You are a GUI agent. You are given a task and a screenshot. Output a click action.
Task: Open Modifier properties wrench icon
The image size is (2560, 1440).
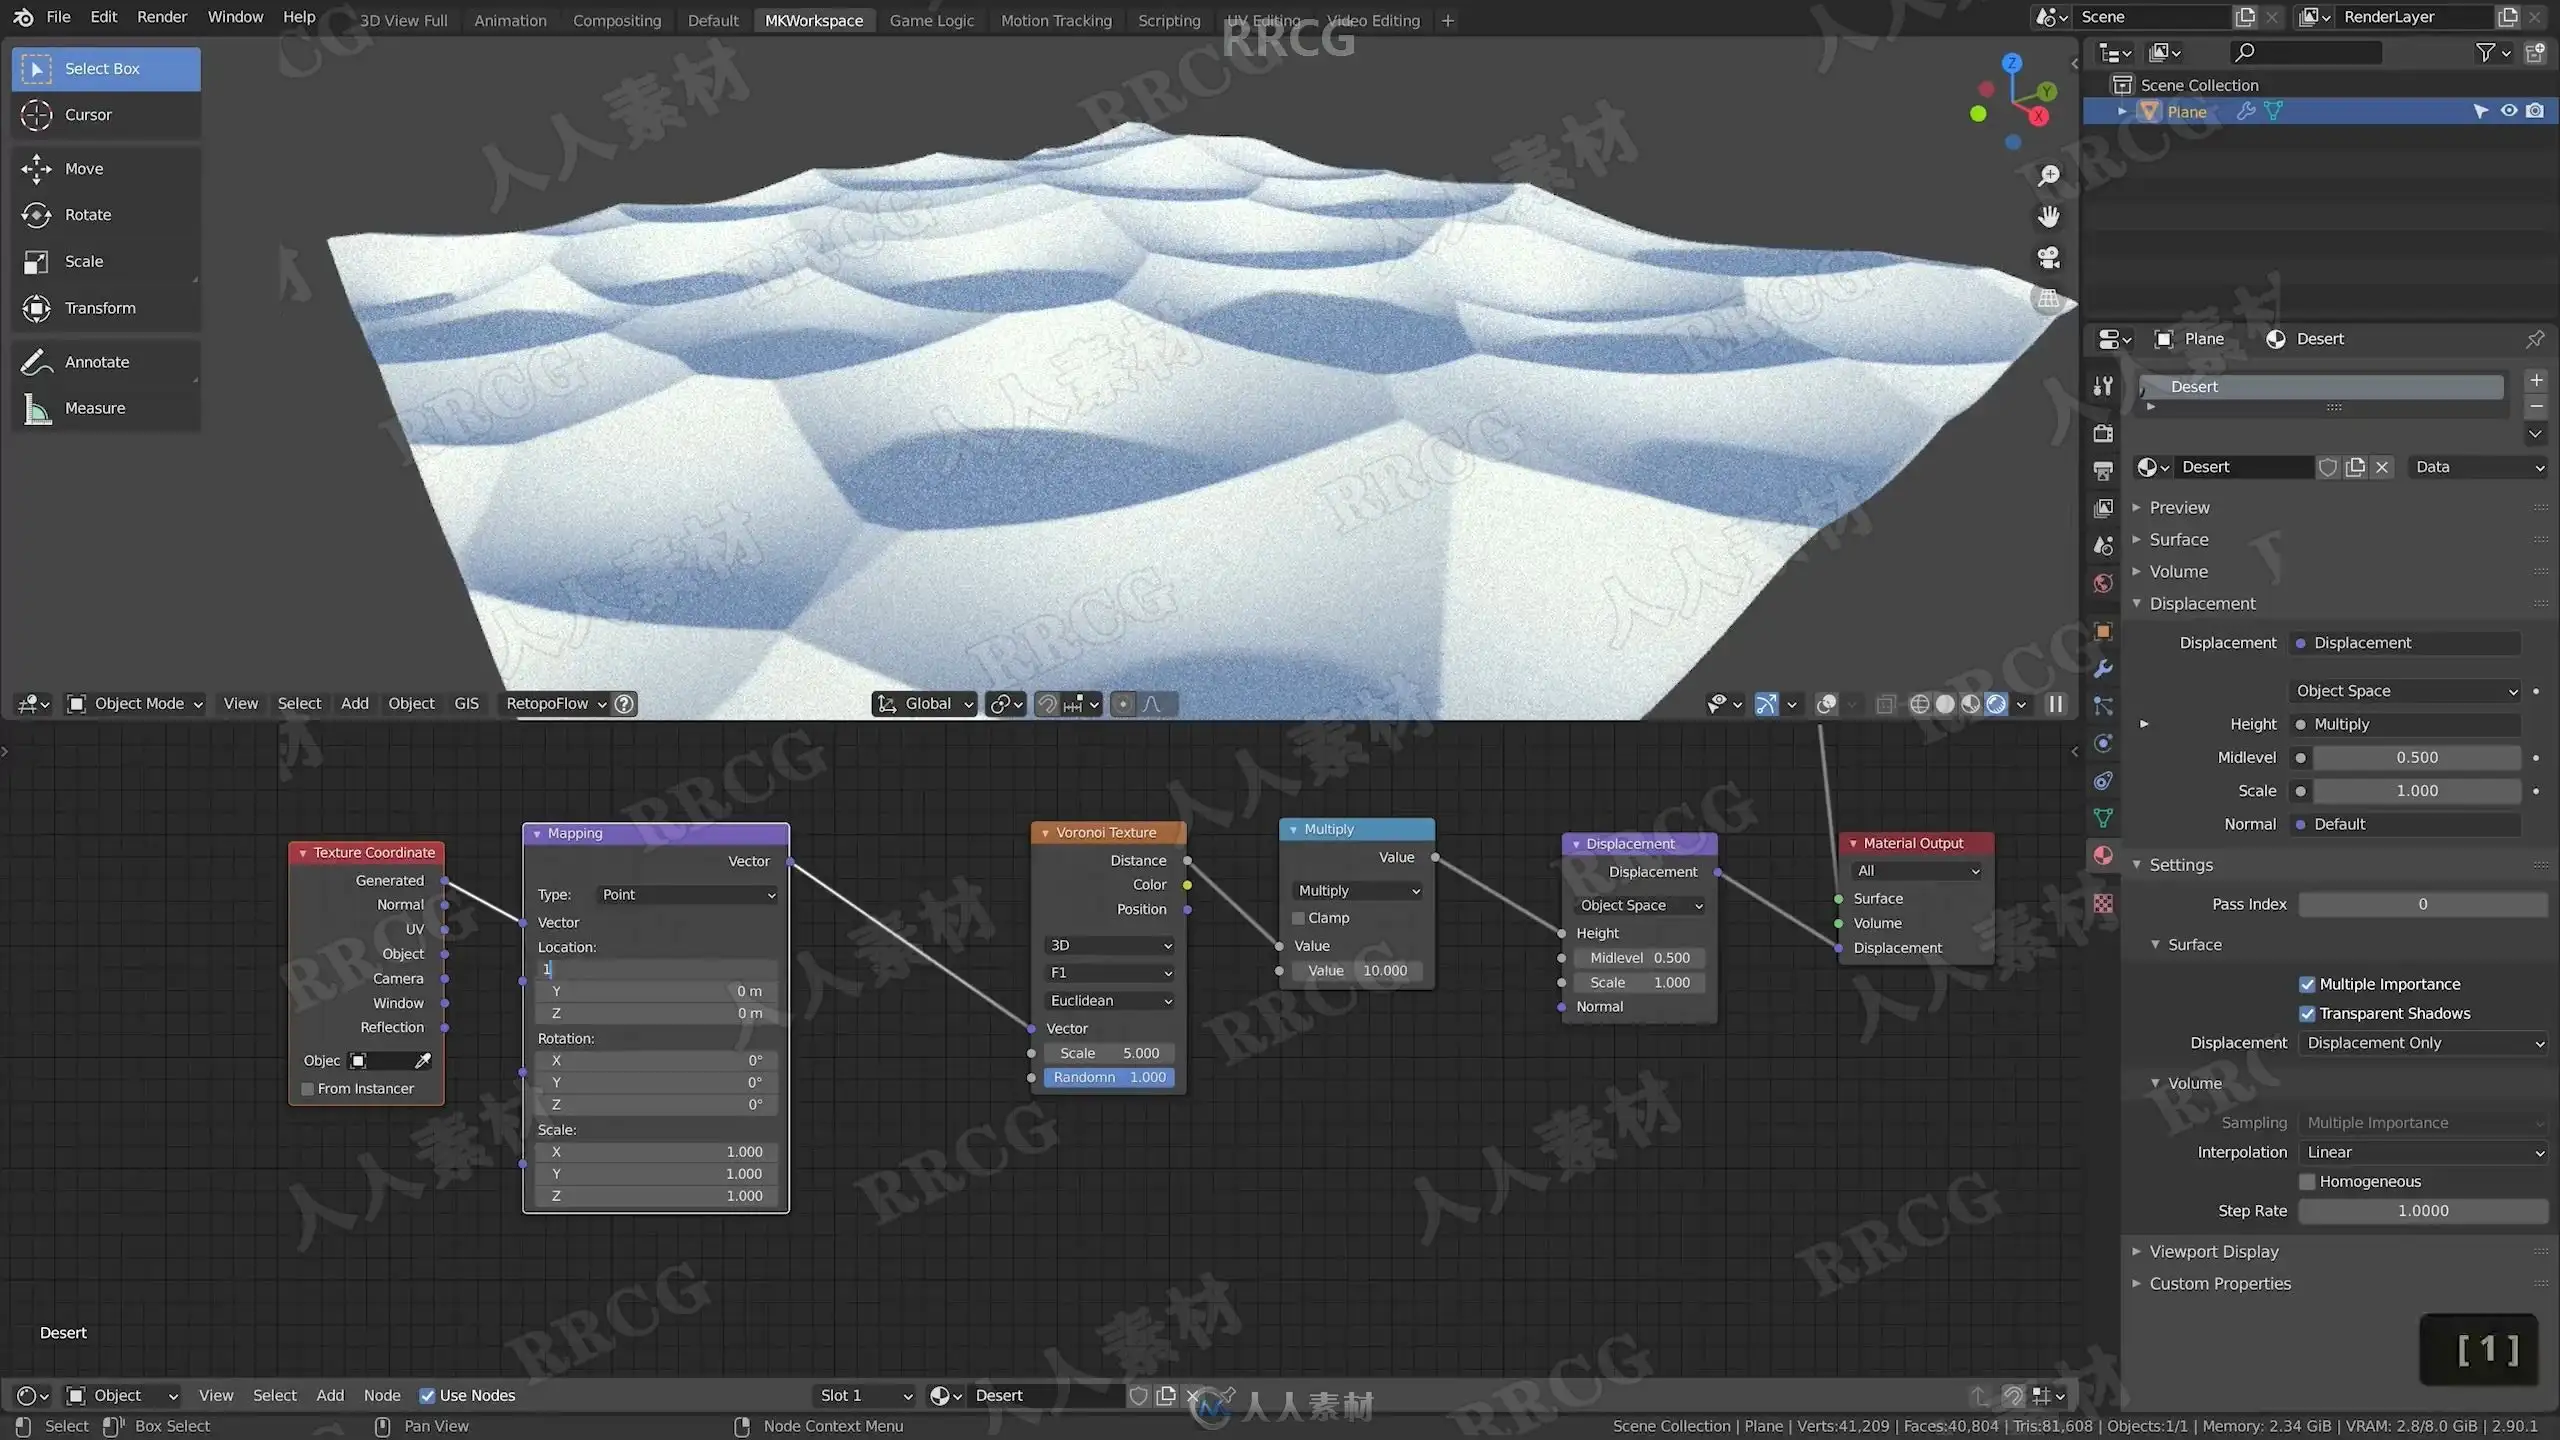point(2103,668)
